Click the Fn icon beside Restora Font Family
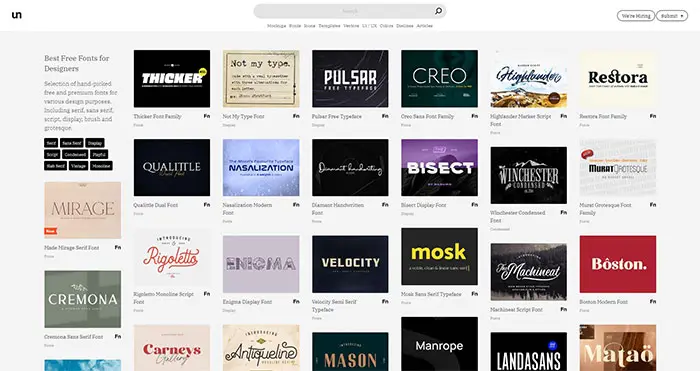Image resolution: width=700 pixels, height=371 pixels. coord(653,116)
